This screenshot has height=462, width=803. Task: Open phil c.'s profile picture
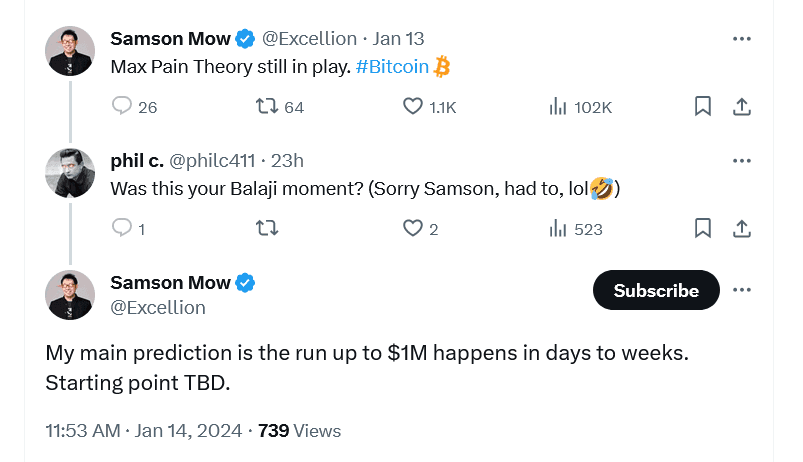70,173
